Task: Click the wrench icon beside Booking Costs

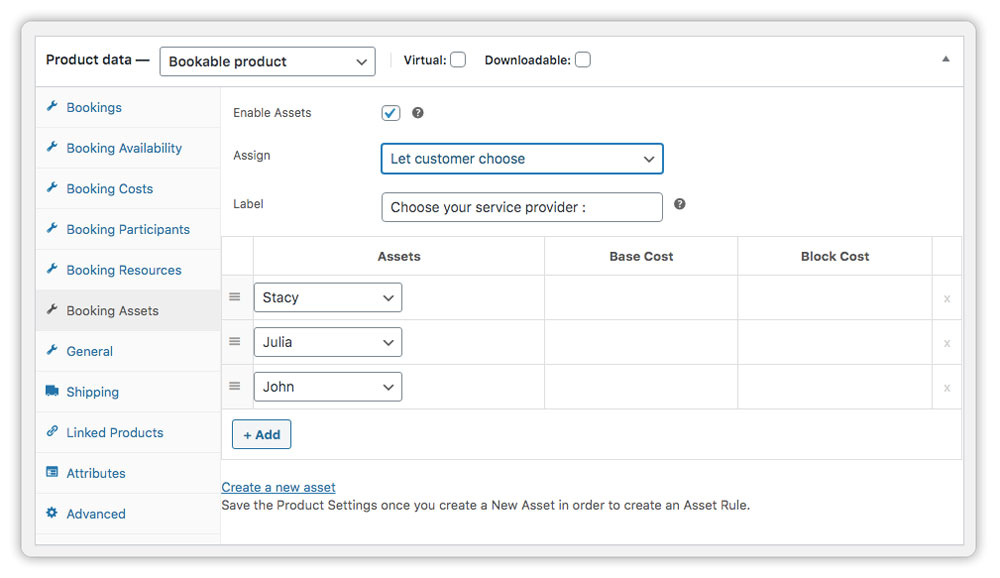Action: point(52,188)
